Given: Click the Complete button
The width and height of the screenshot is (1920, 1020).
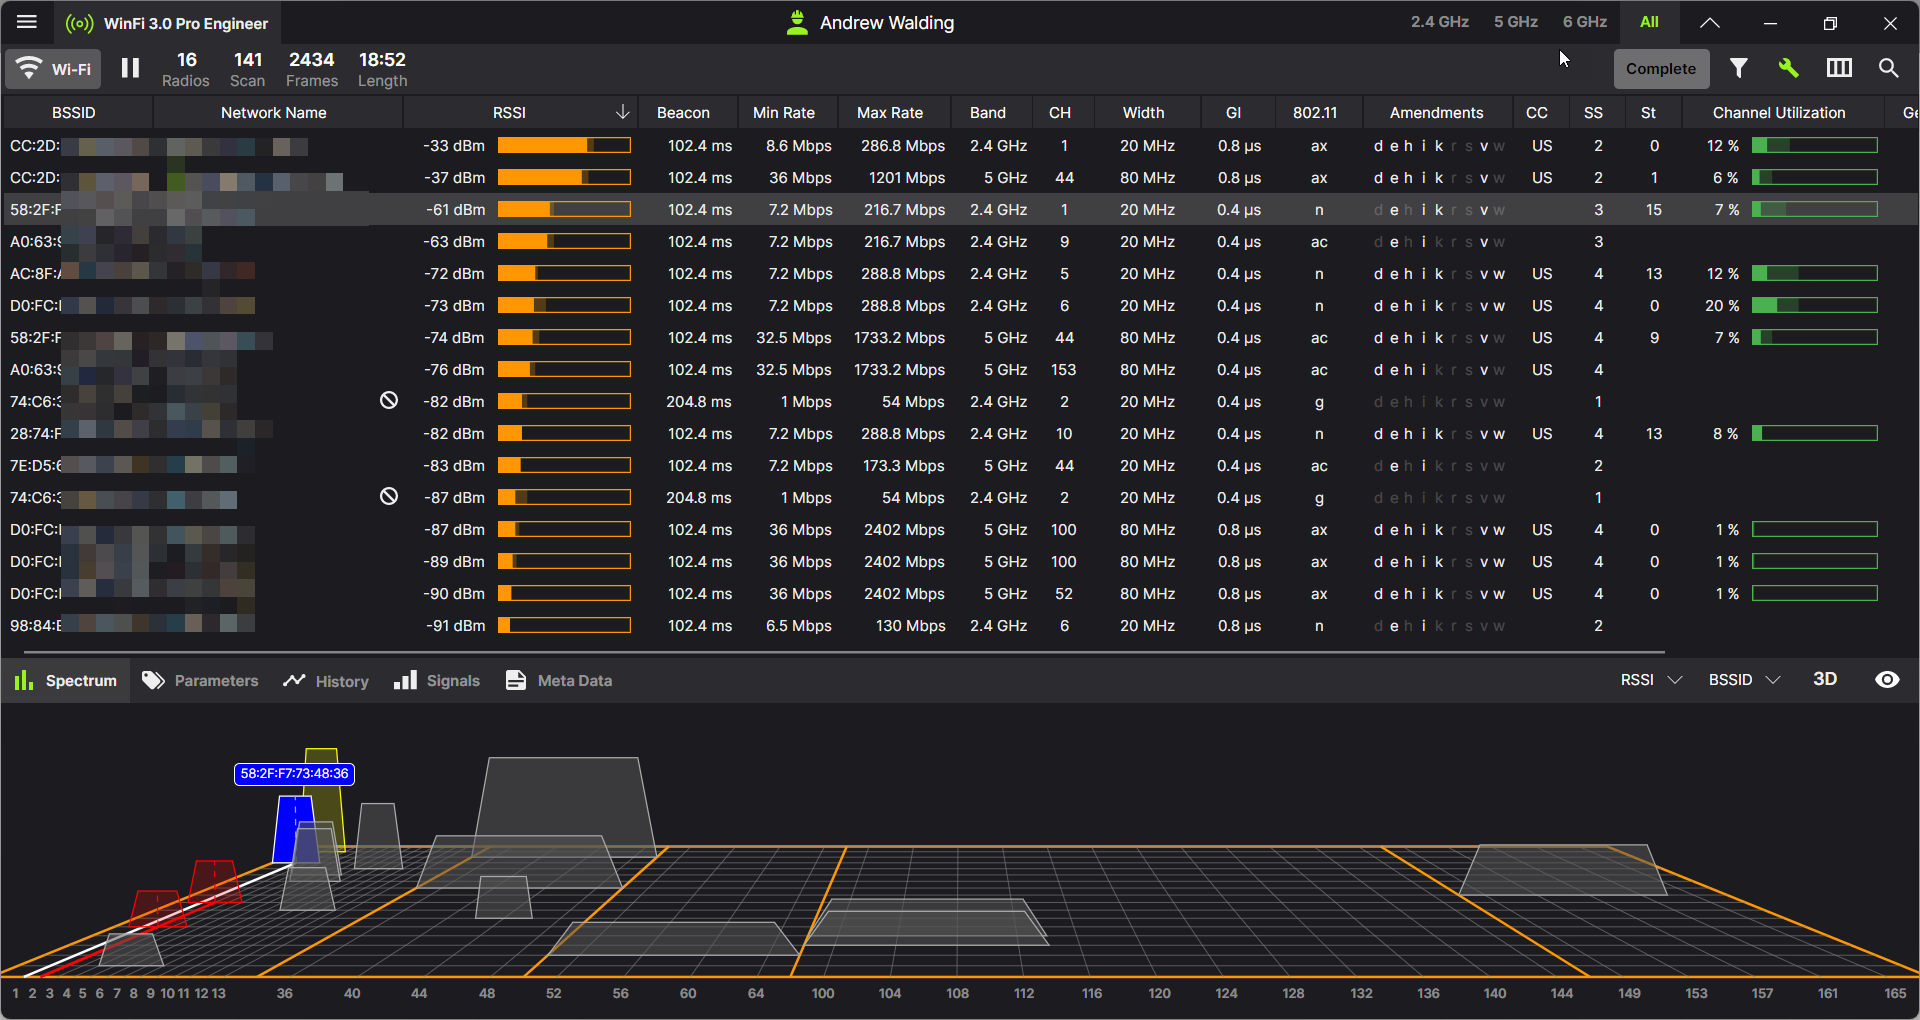Looking at the screenshot, I should coord(1660,69).
